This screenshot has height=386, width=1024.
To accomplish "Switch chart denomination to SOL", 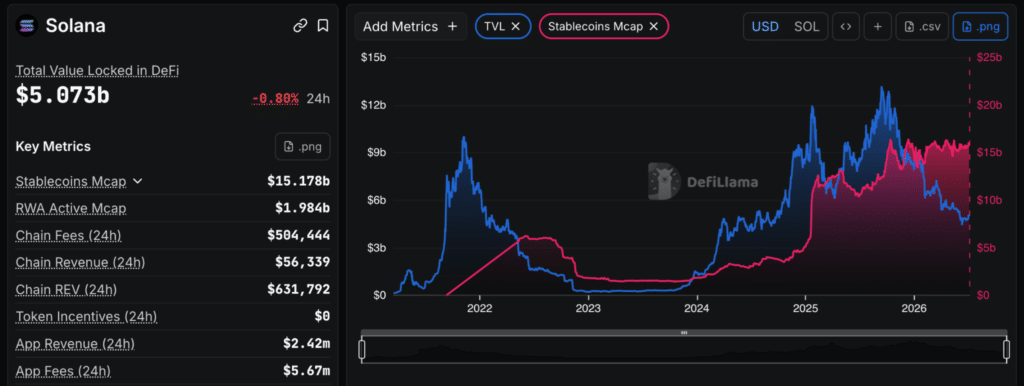I will pyautogui.click(x=807, y=27).
